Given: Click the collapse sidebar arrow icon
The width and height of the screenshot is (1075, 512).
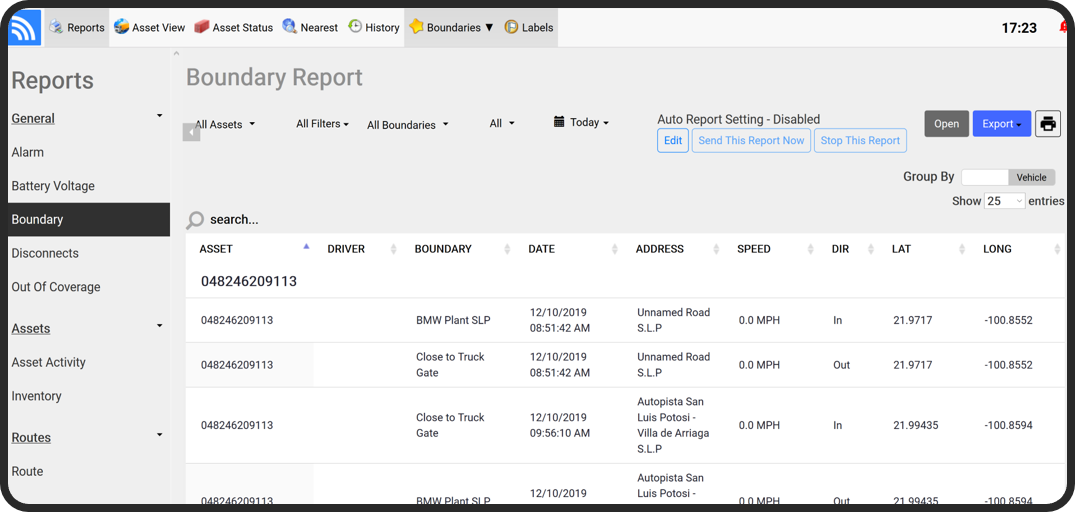Looking at the screenshot, I should tap(191, 132).
